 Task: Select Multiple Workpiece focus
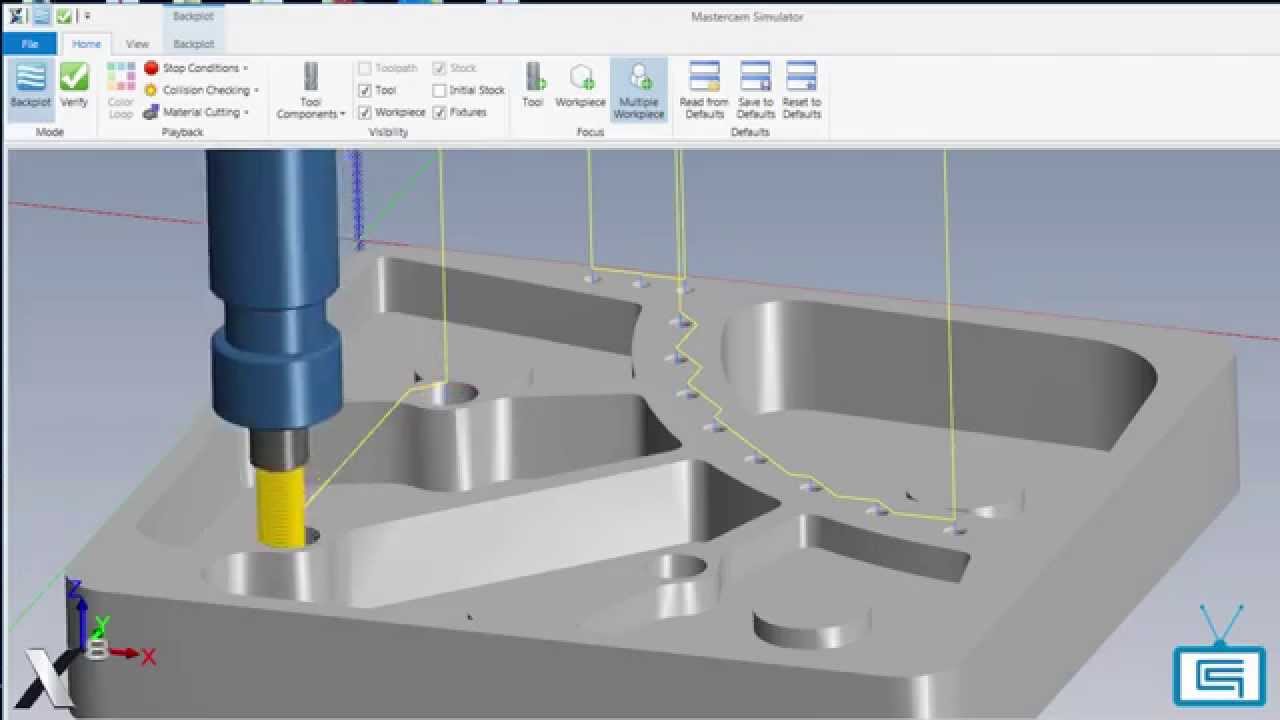[639, 90]
